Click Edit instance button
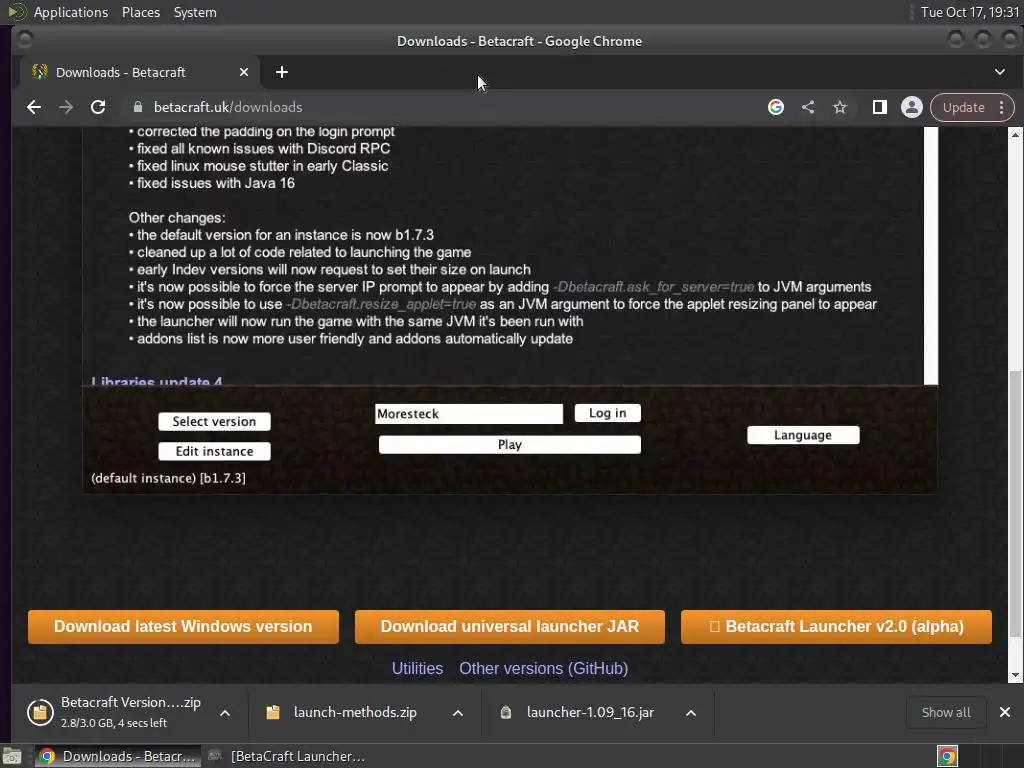 214,451
